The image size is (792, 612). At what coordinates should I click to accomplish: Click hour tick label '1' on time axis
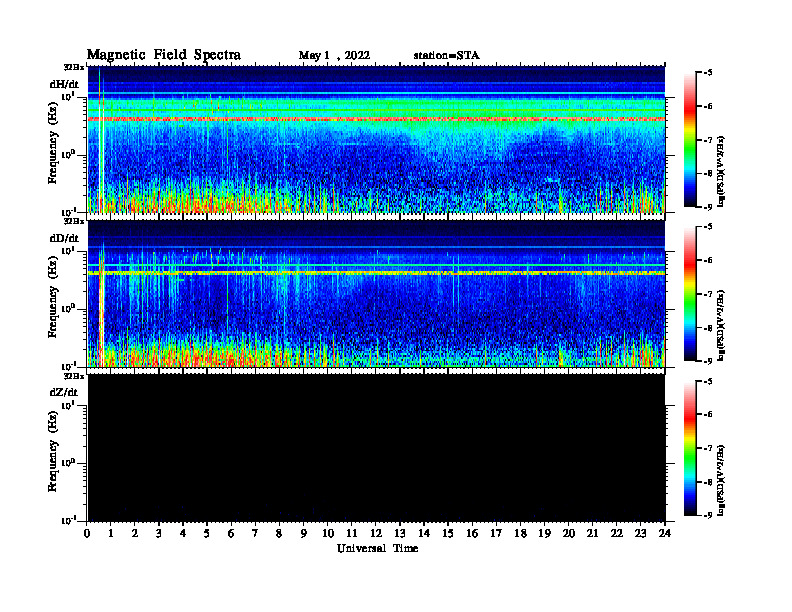[x=111, y=534]
